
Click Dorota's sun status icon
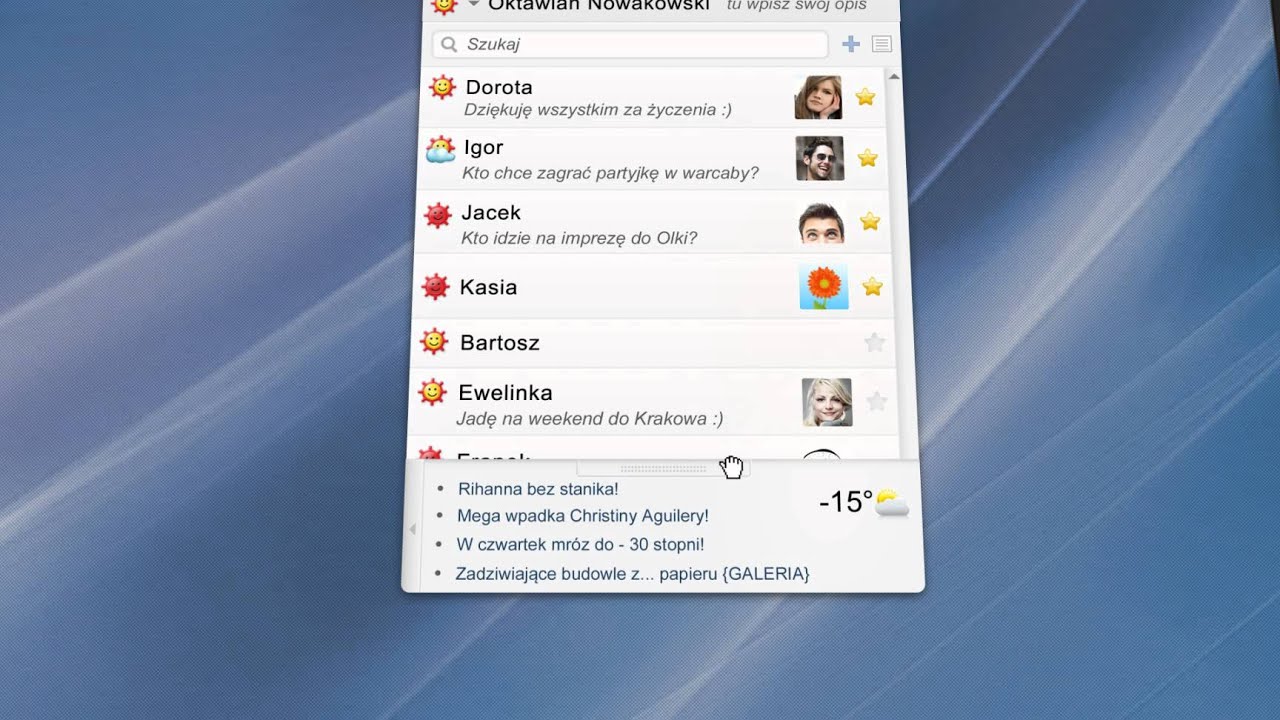(442, 87)
